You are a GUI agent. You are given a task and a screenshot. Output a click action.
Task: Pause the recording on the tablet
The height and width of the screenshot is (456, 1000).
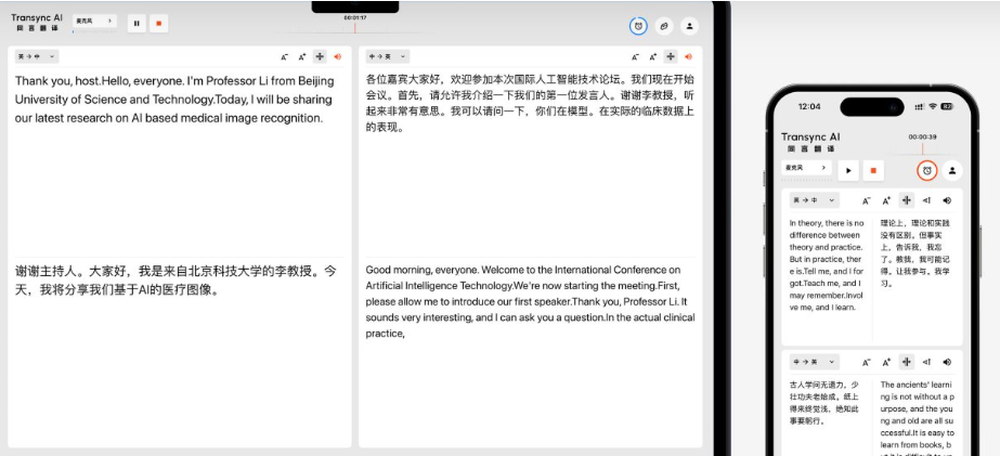[136, 24]
